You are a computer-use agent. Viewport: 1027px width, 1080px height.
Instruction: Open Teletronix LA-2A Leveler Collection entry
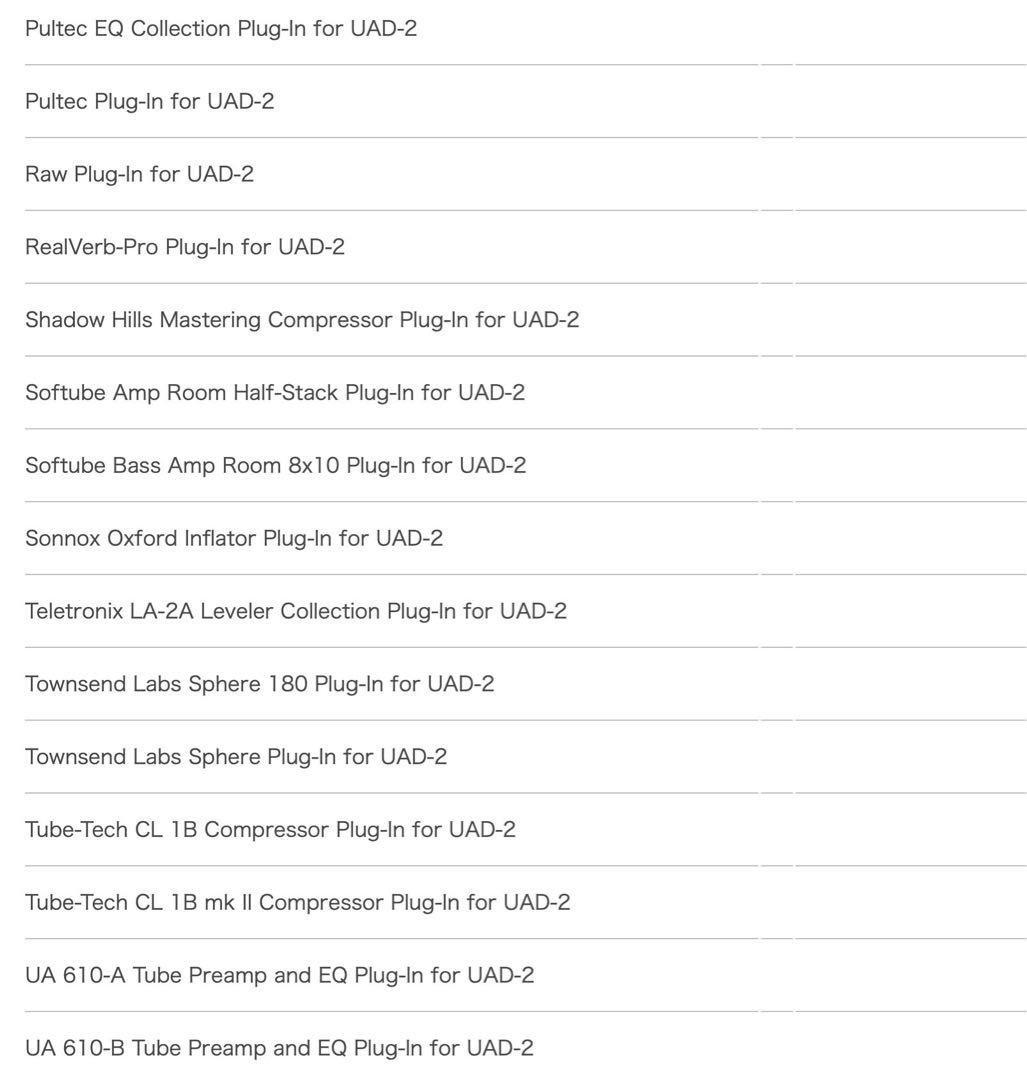pyautogui.click(x=296, y=611)
